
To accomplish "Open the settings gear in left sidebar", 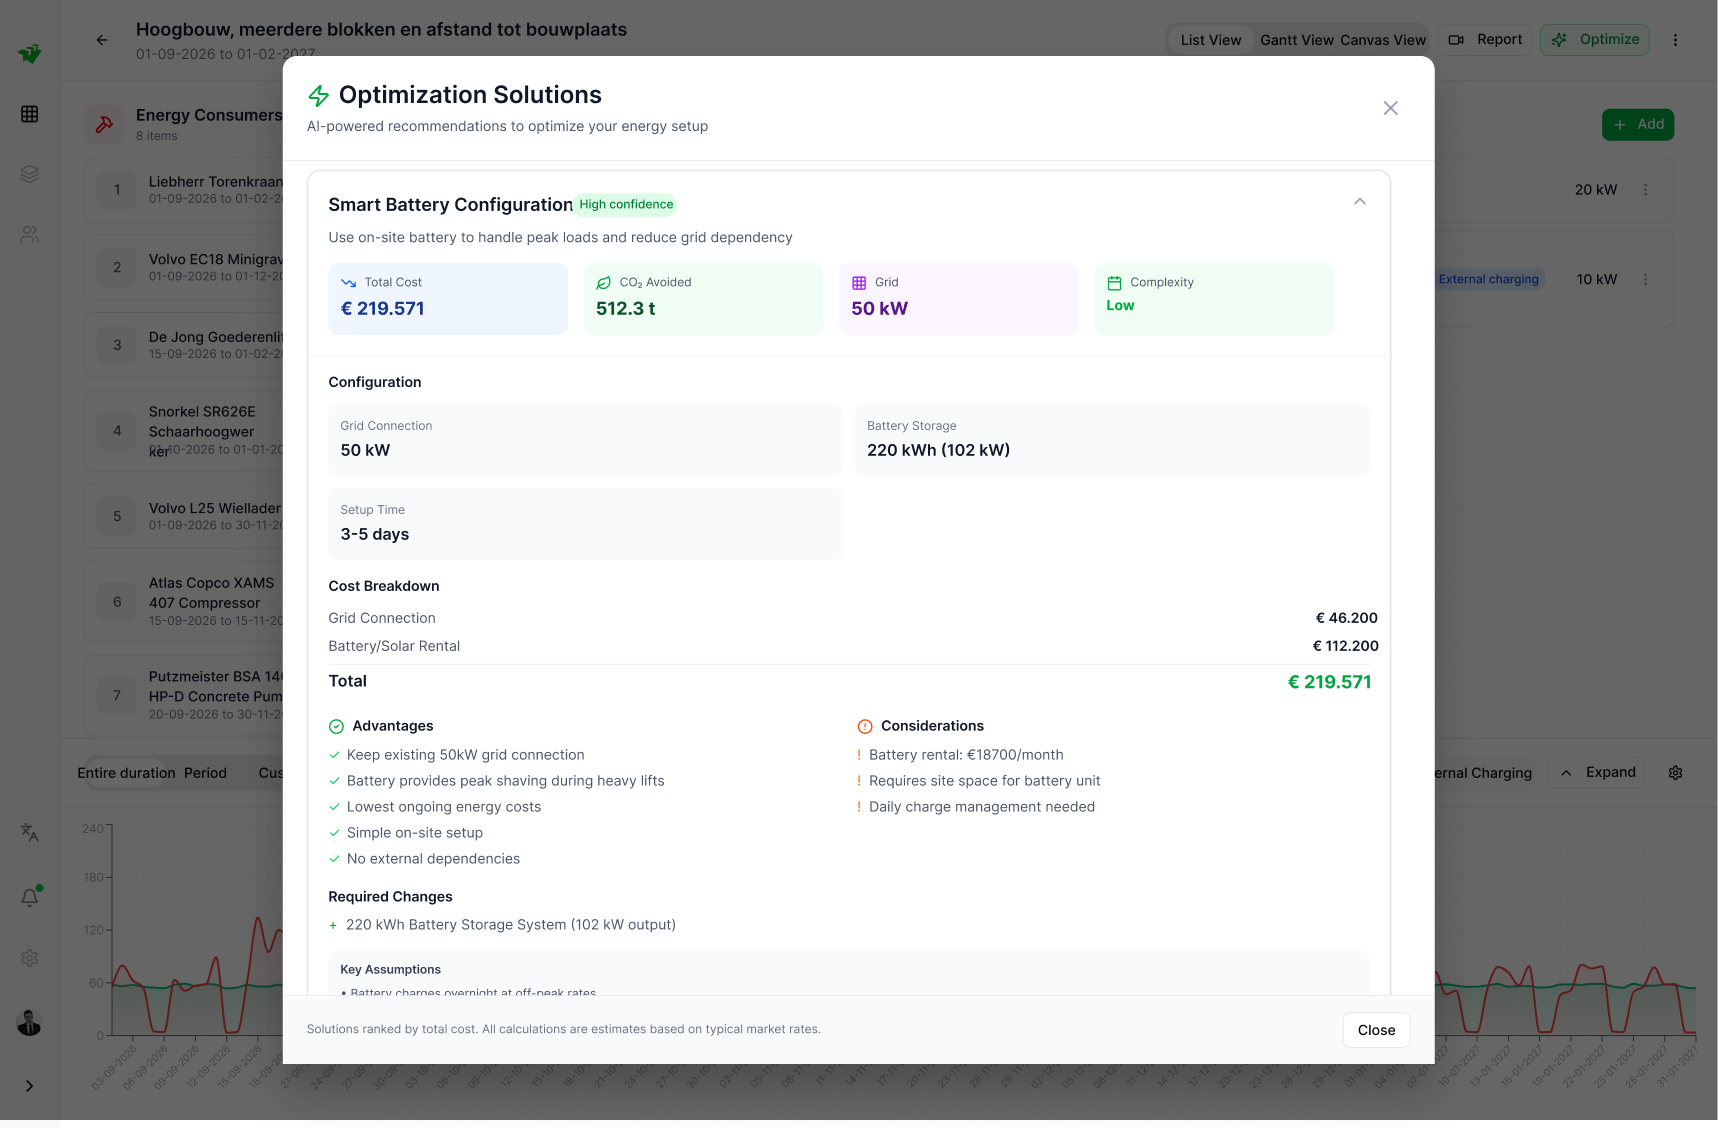I will click(x=30, y=958).
